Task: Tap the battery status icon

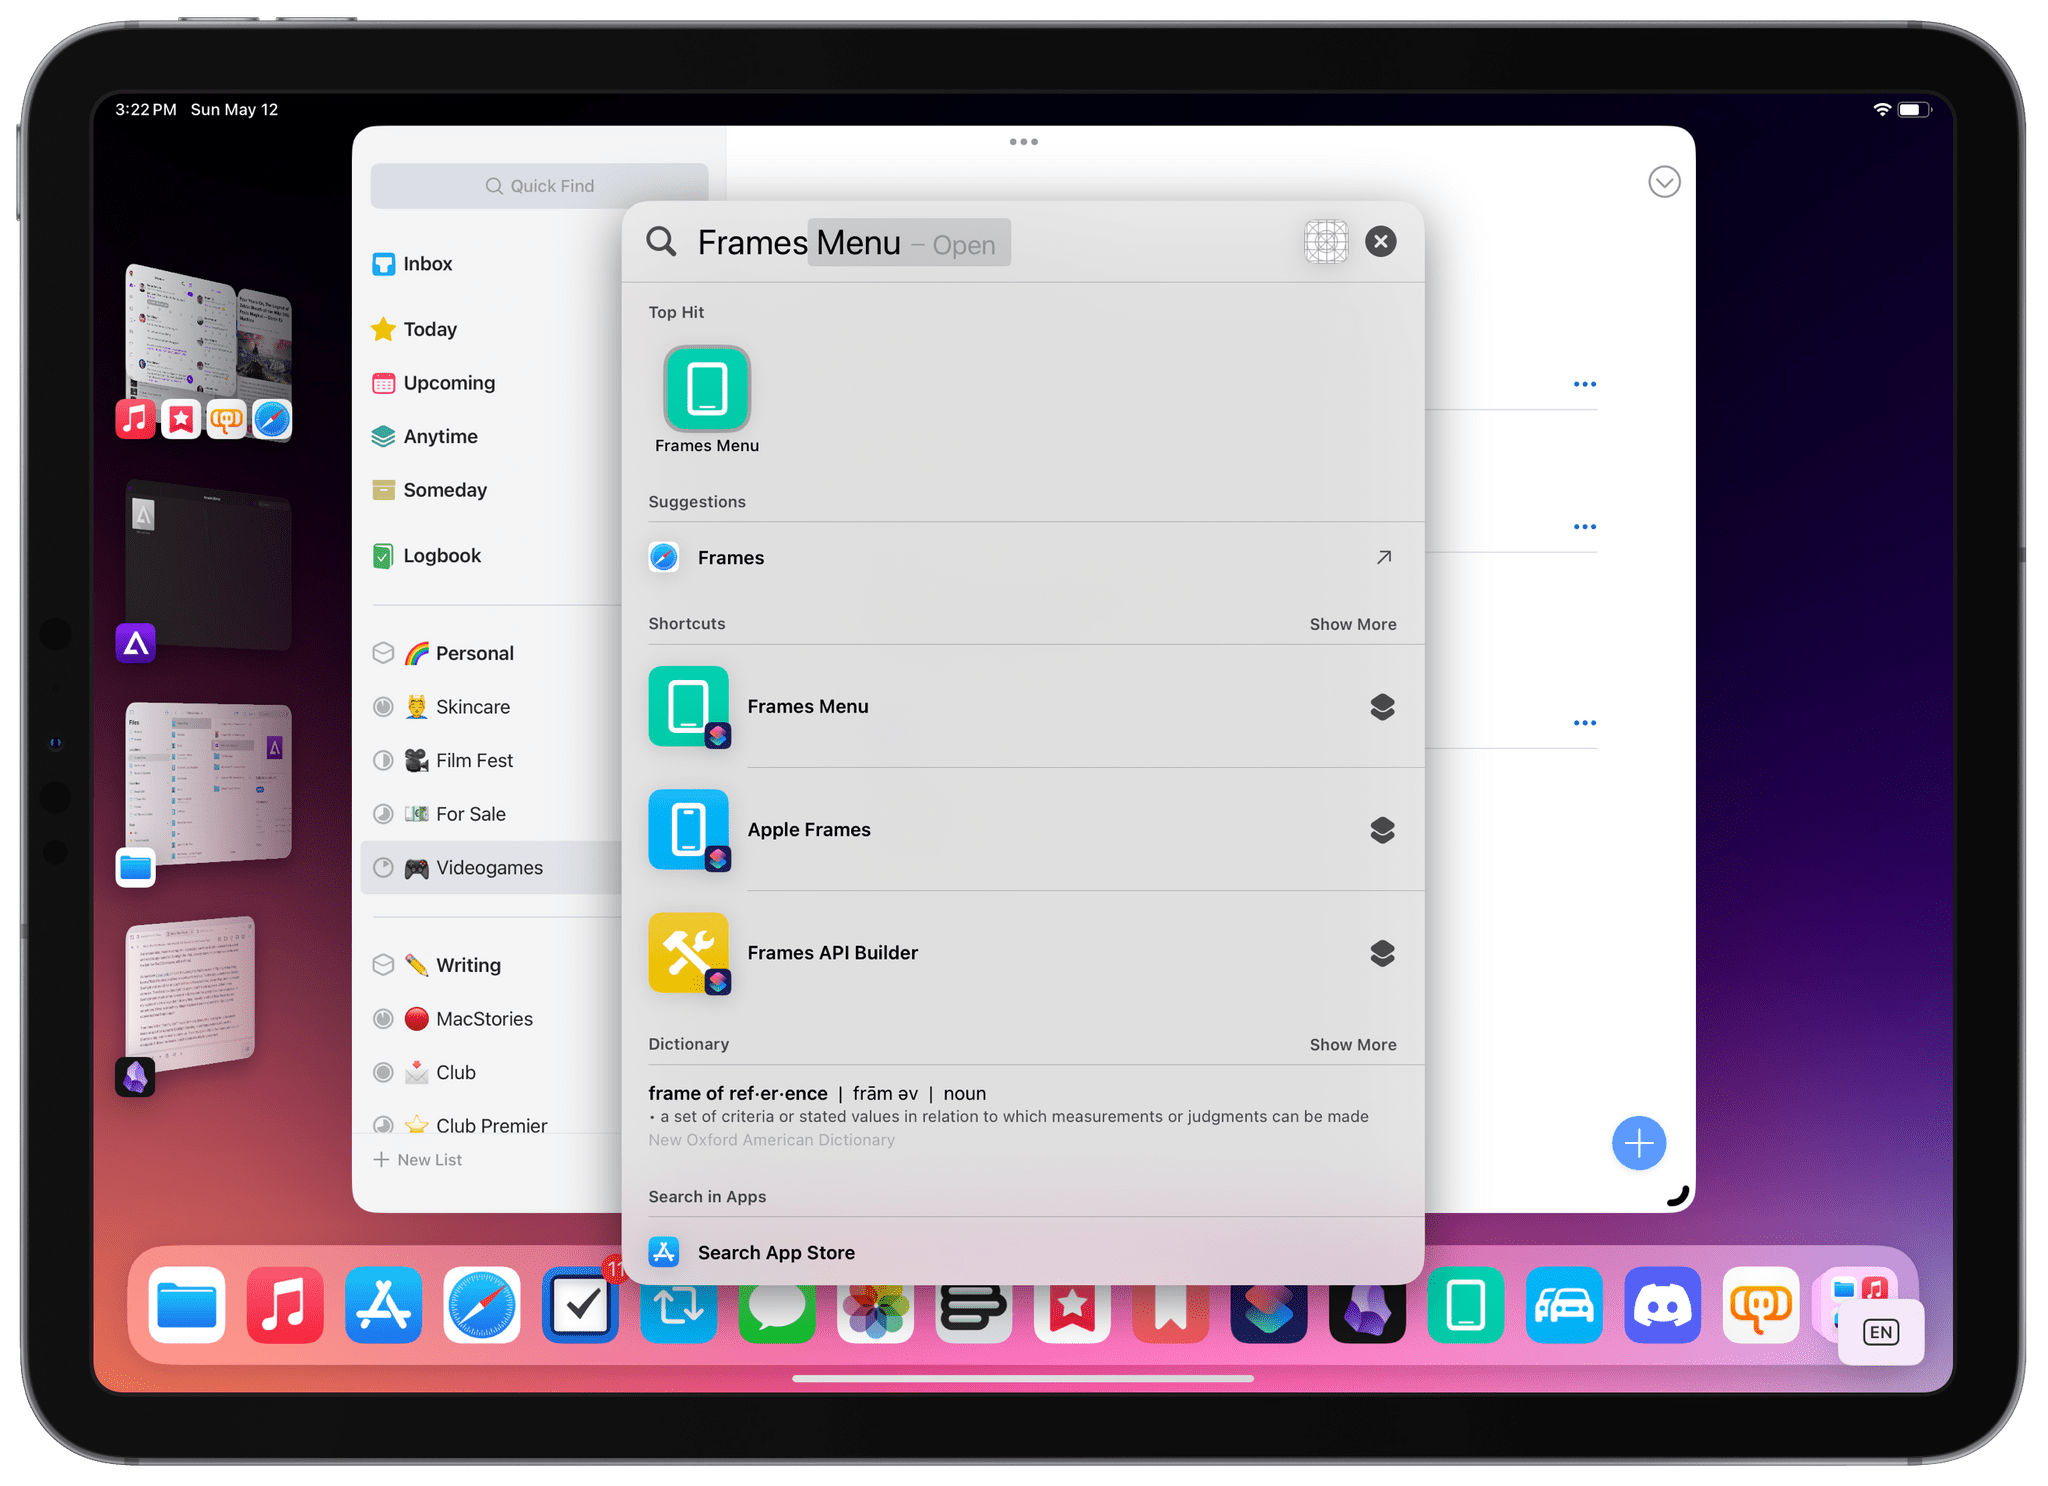Action: pyautogui.click(x=1913, y=110)
